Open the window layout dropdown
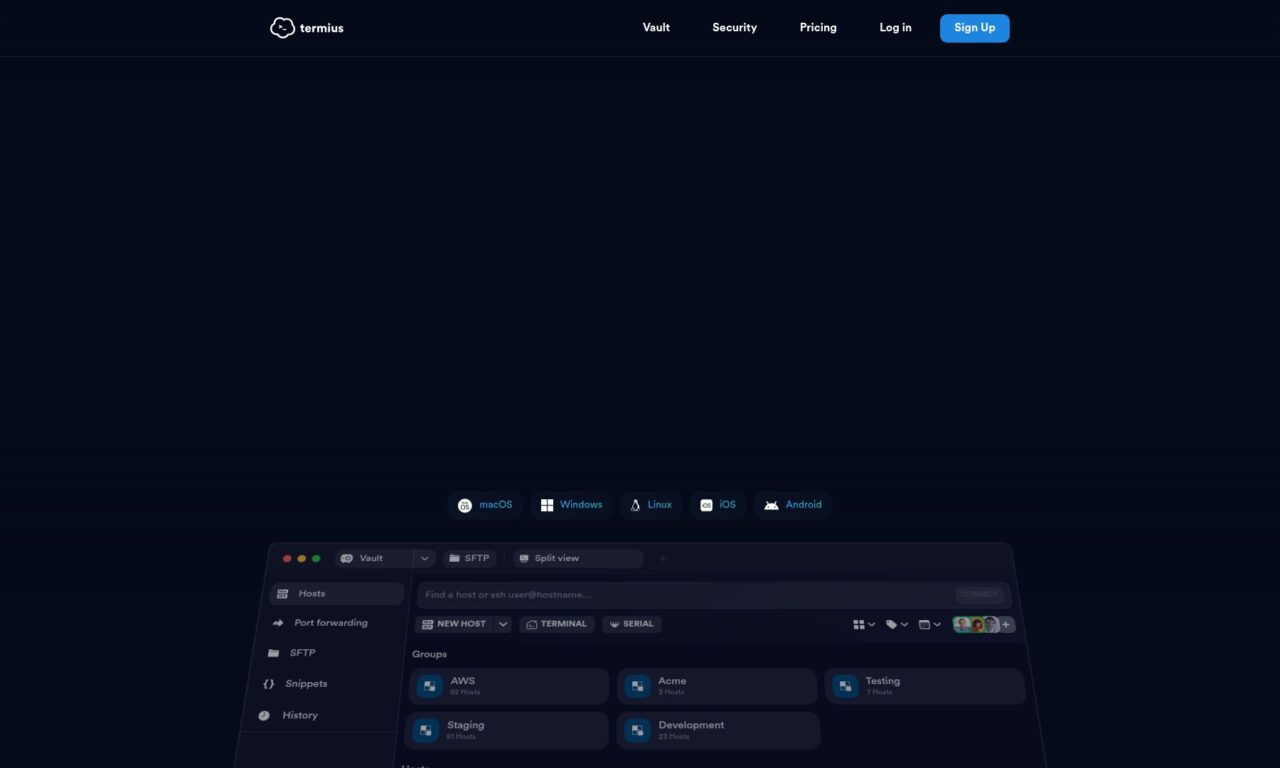1280x768 pixels. pyautogui.click(x=930, y=625)
